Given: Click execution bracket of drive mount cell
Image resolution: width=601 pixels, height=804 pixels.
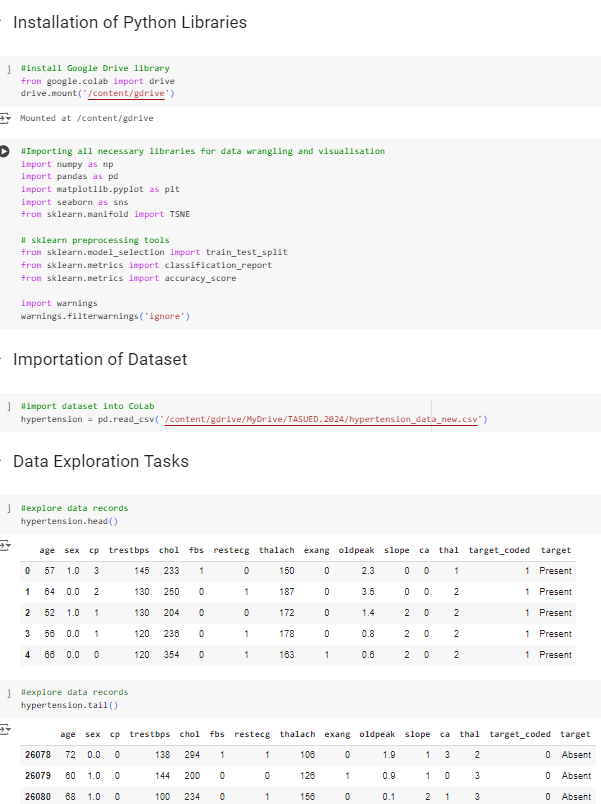Looking at the screenshot, I should (7, 69).
